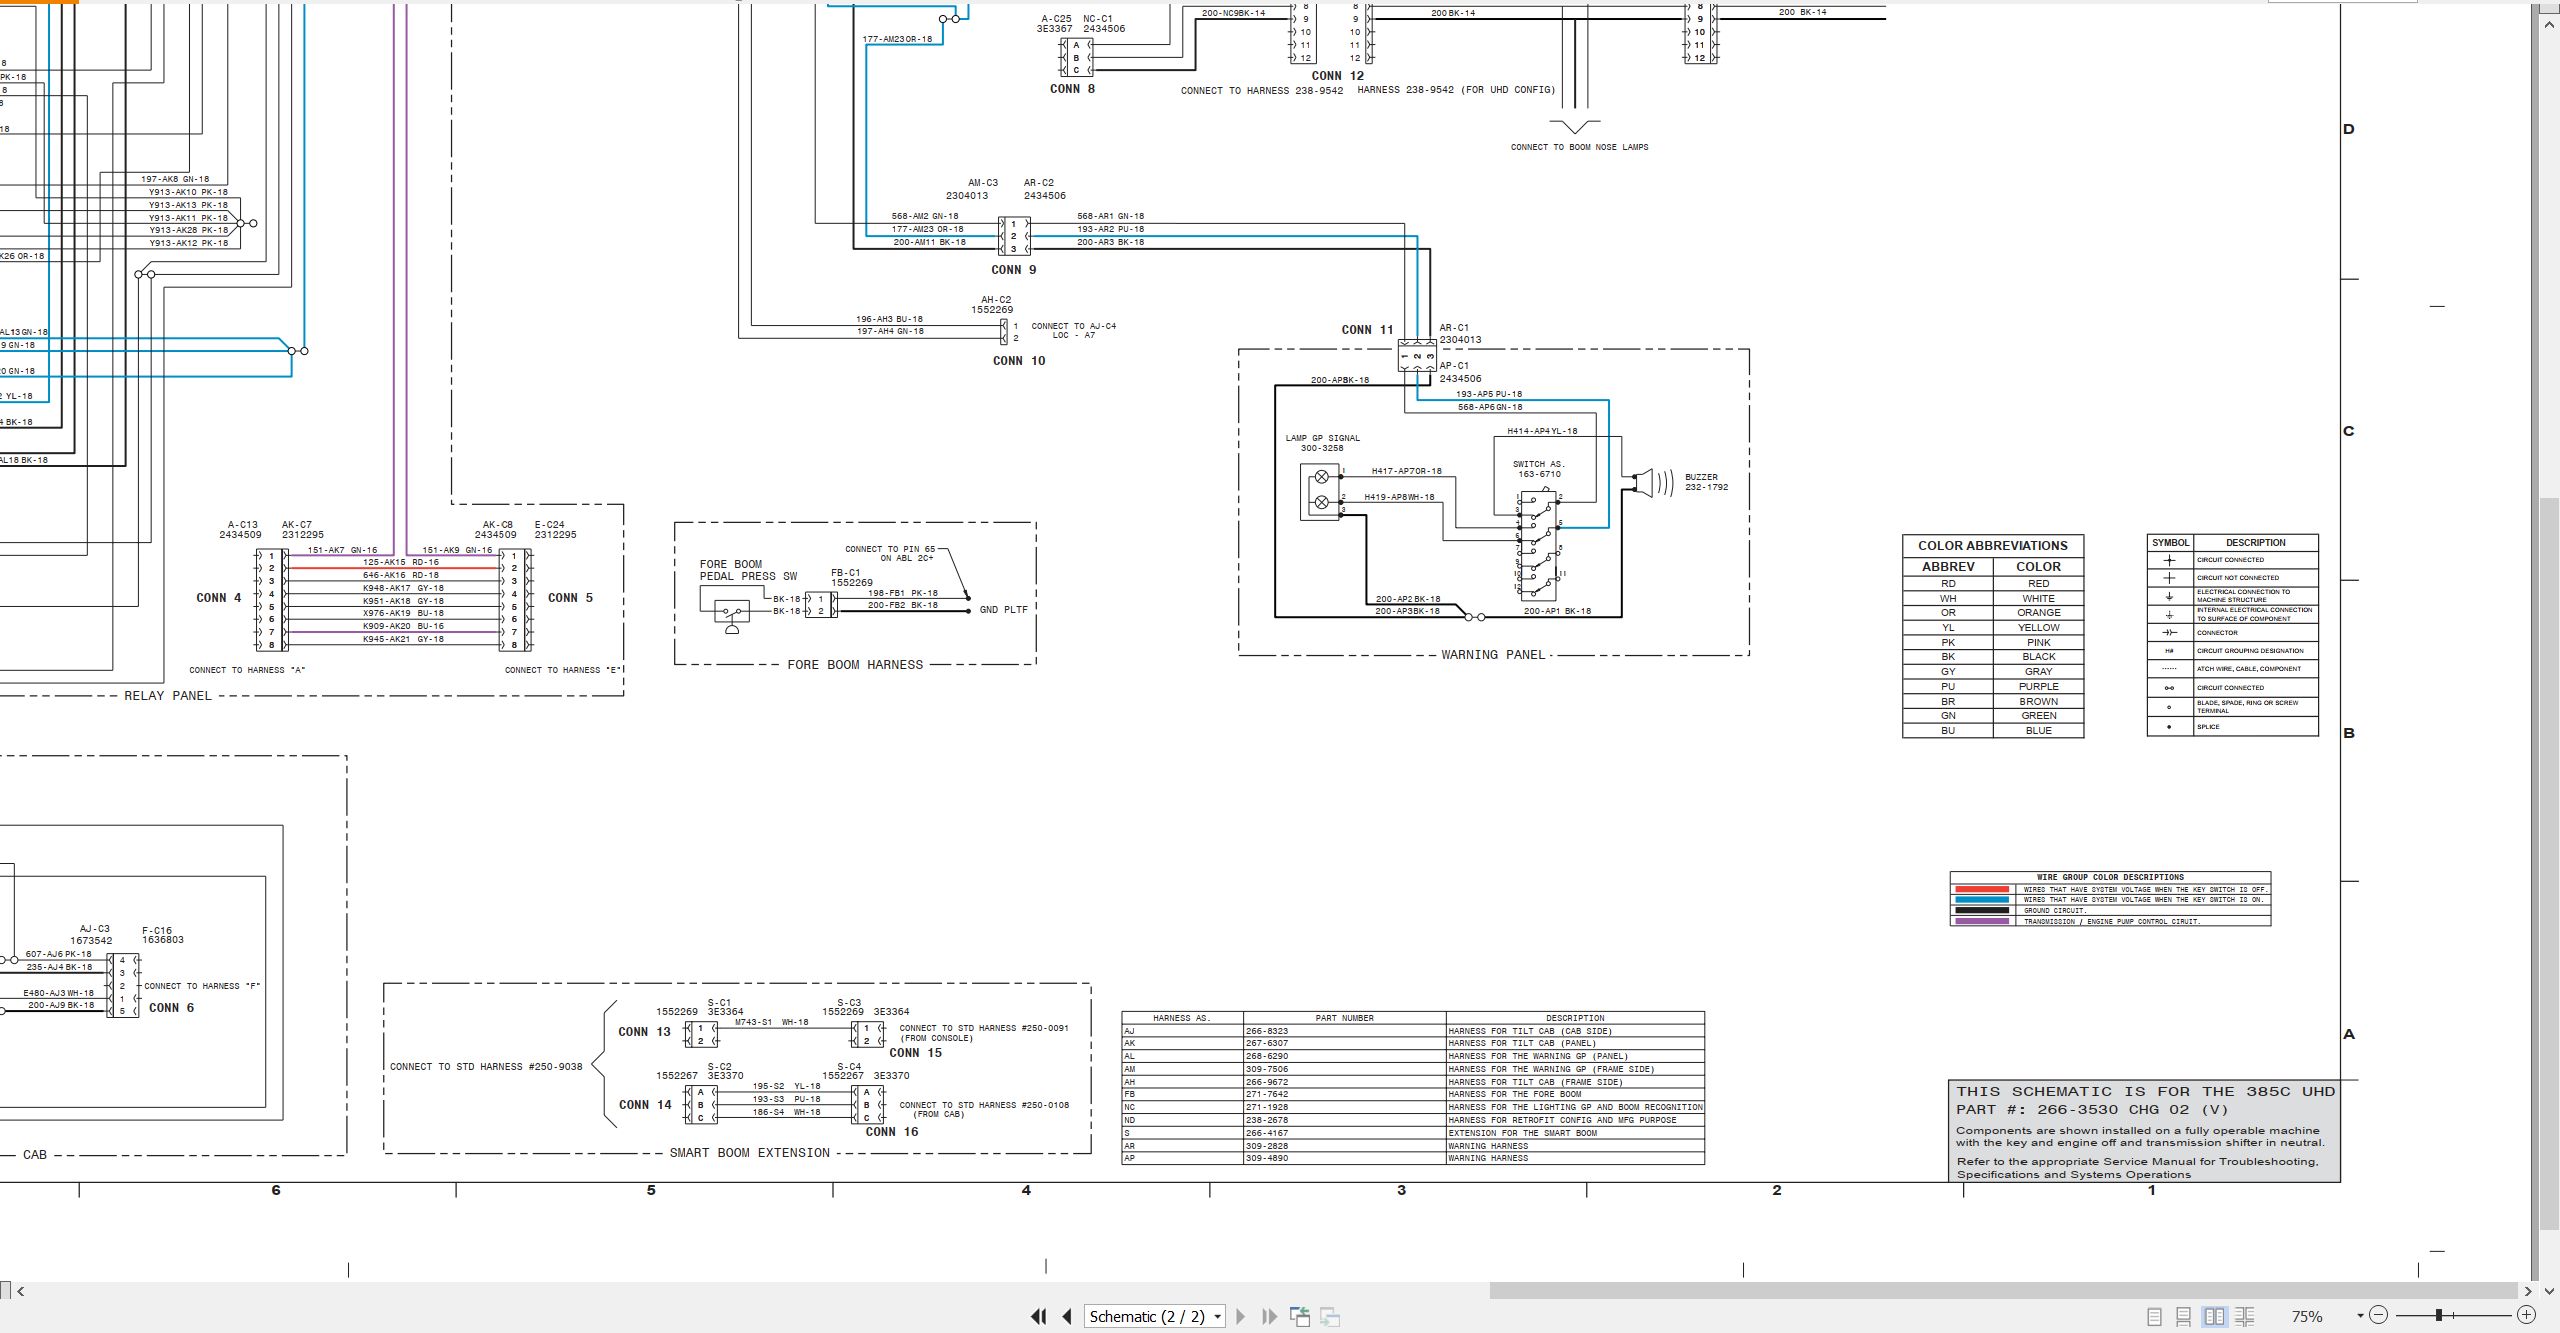Zoom in with the plus button

[2526, 1315]
